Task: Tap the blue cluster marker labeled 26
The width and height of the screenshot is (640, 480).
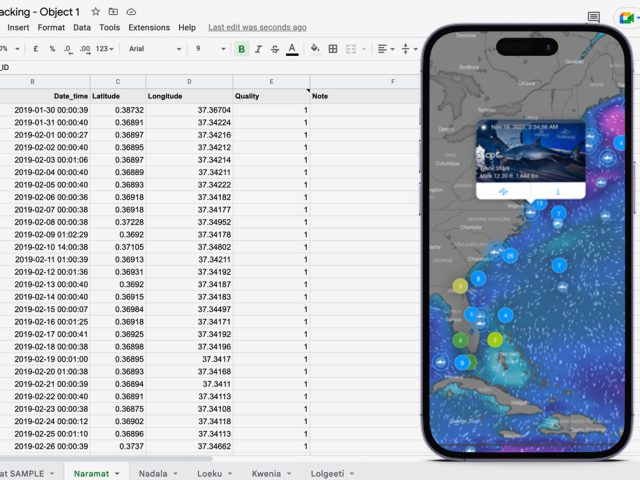Action: coord(510,256)
